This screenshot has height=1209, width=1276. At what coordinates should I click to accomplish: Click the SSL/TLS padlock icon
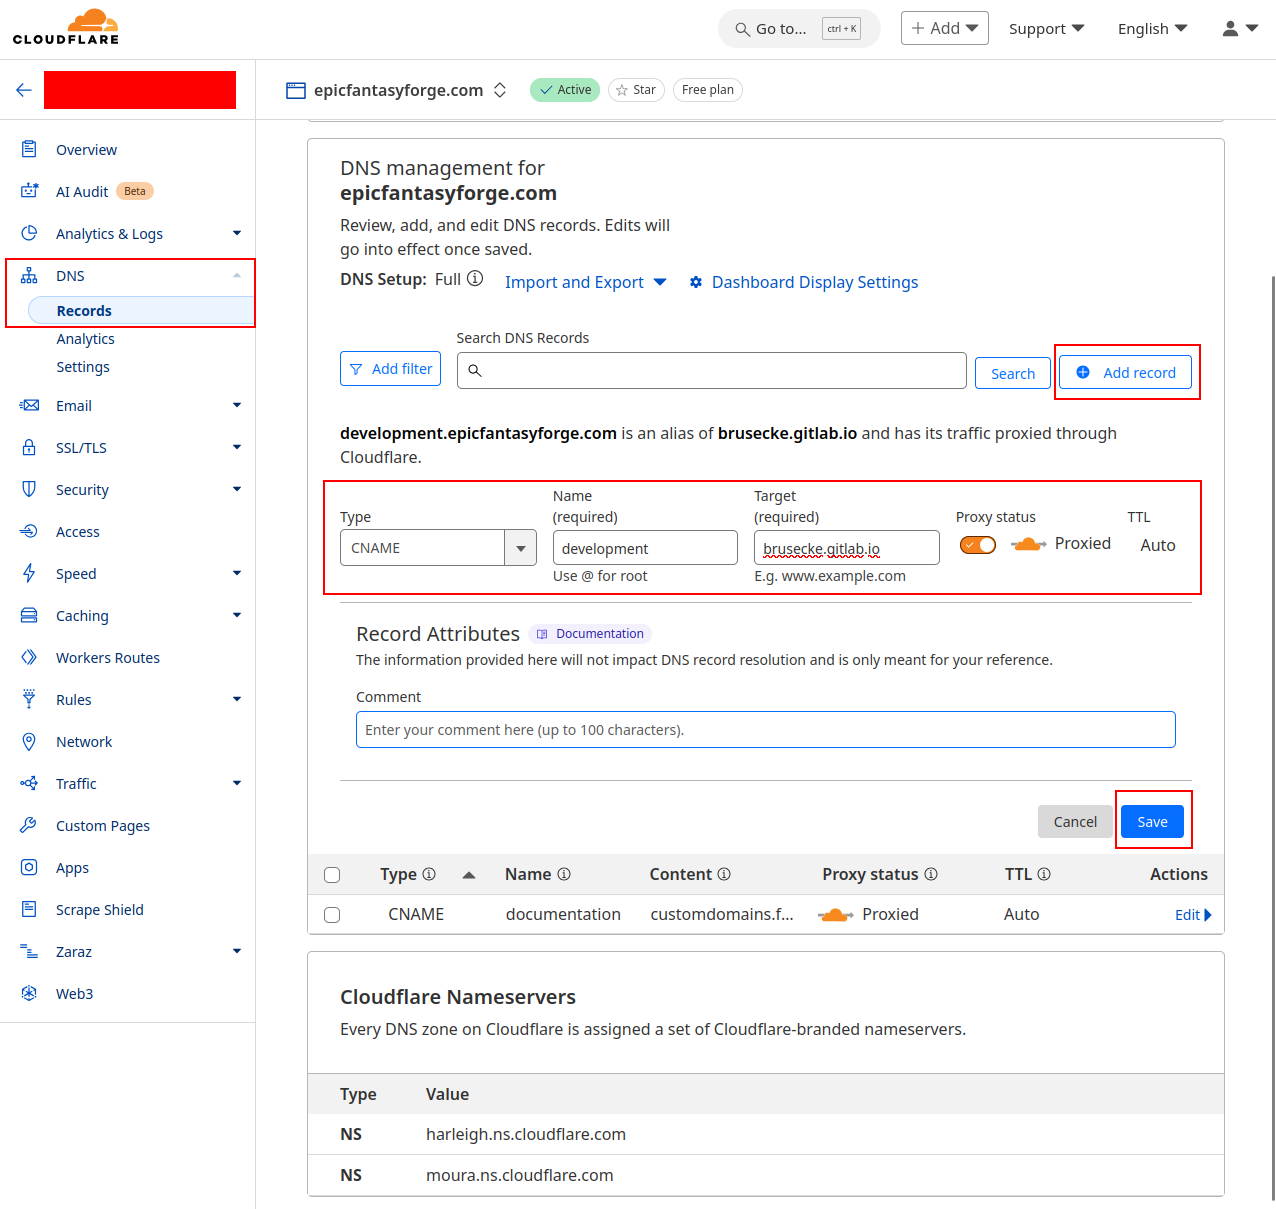tap(29, 447)
